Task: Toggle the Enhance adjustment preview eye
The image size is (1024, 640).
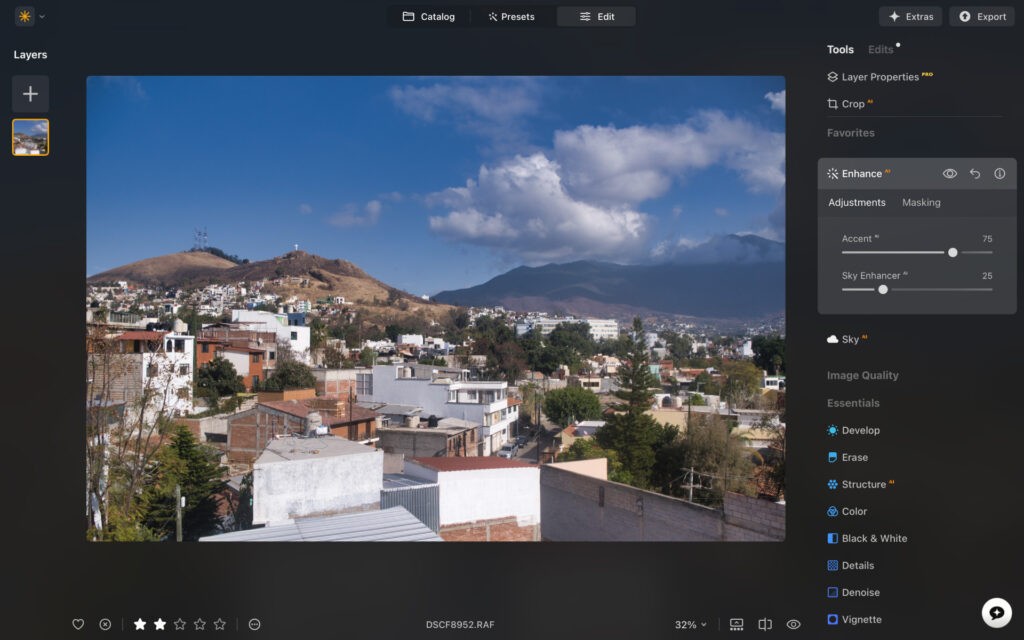Action: 948,173
